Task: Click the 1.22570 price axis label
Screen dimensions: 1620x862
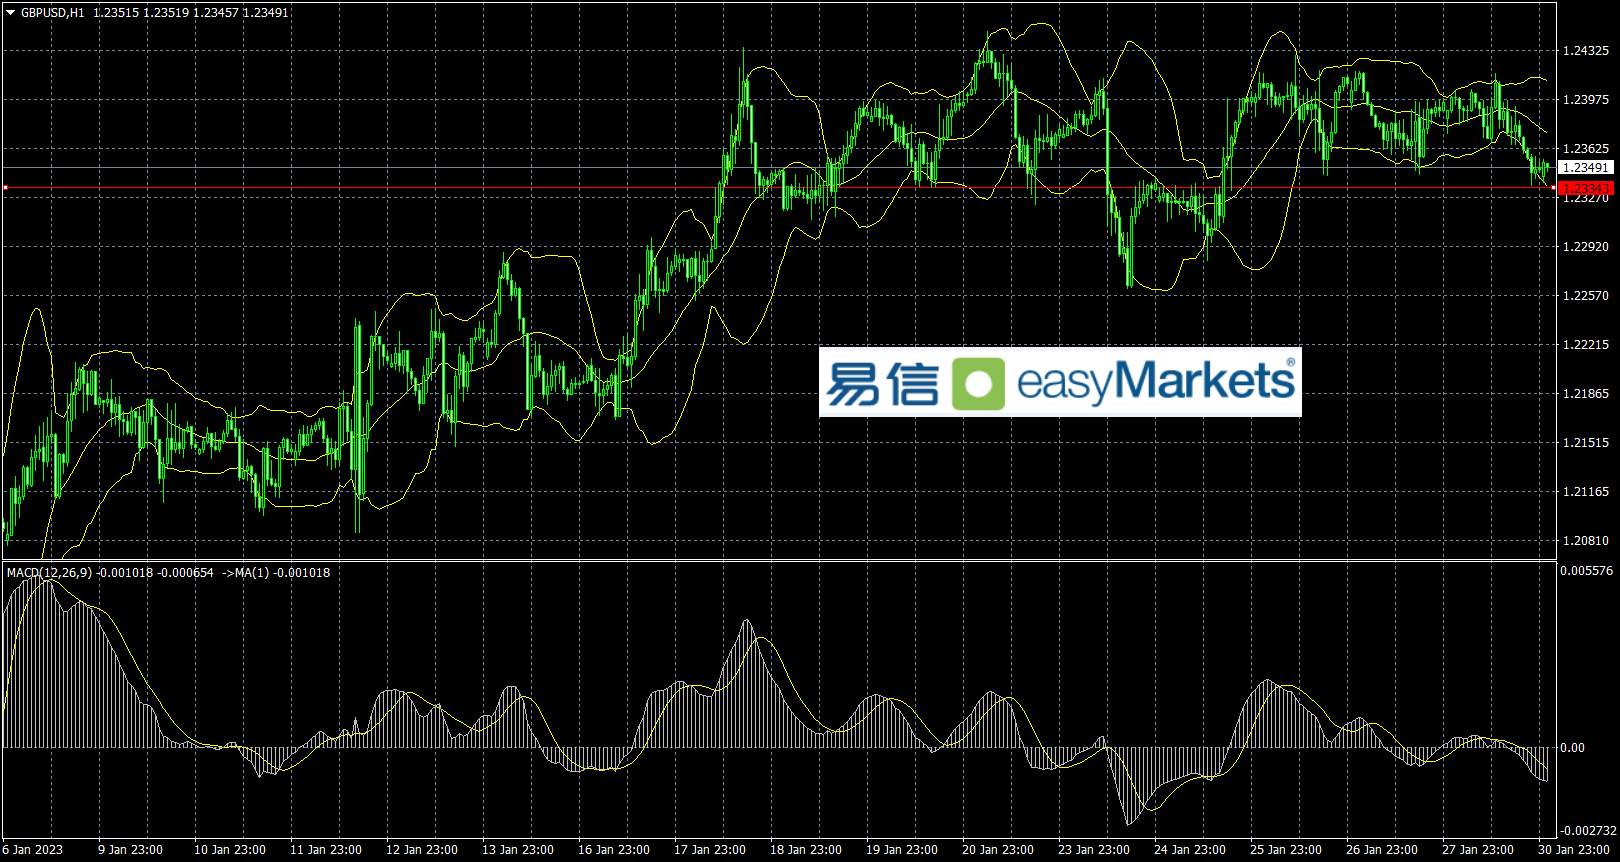Action: click(1586, 296)
